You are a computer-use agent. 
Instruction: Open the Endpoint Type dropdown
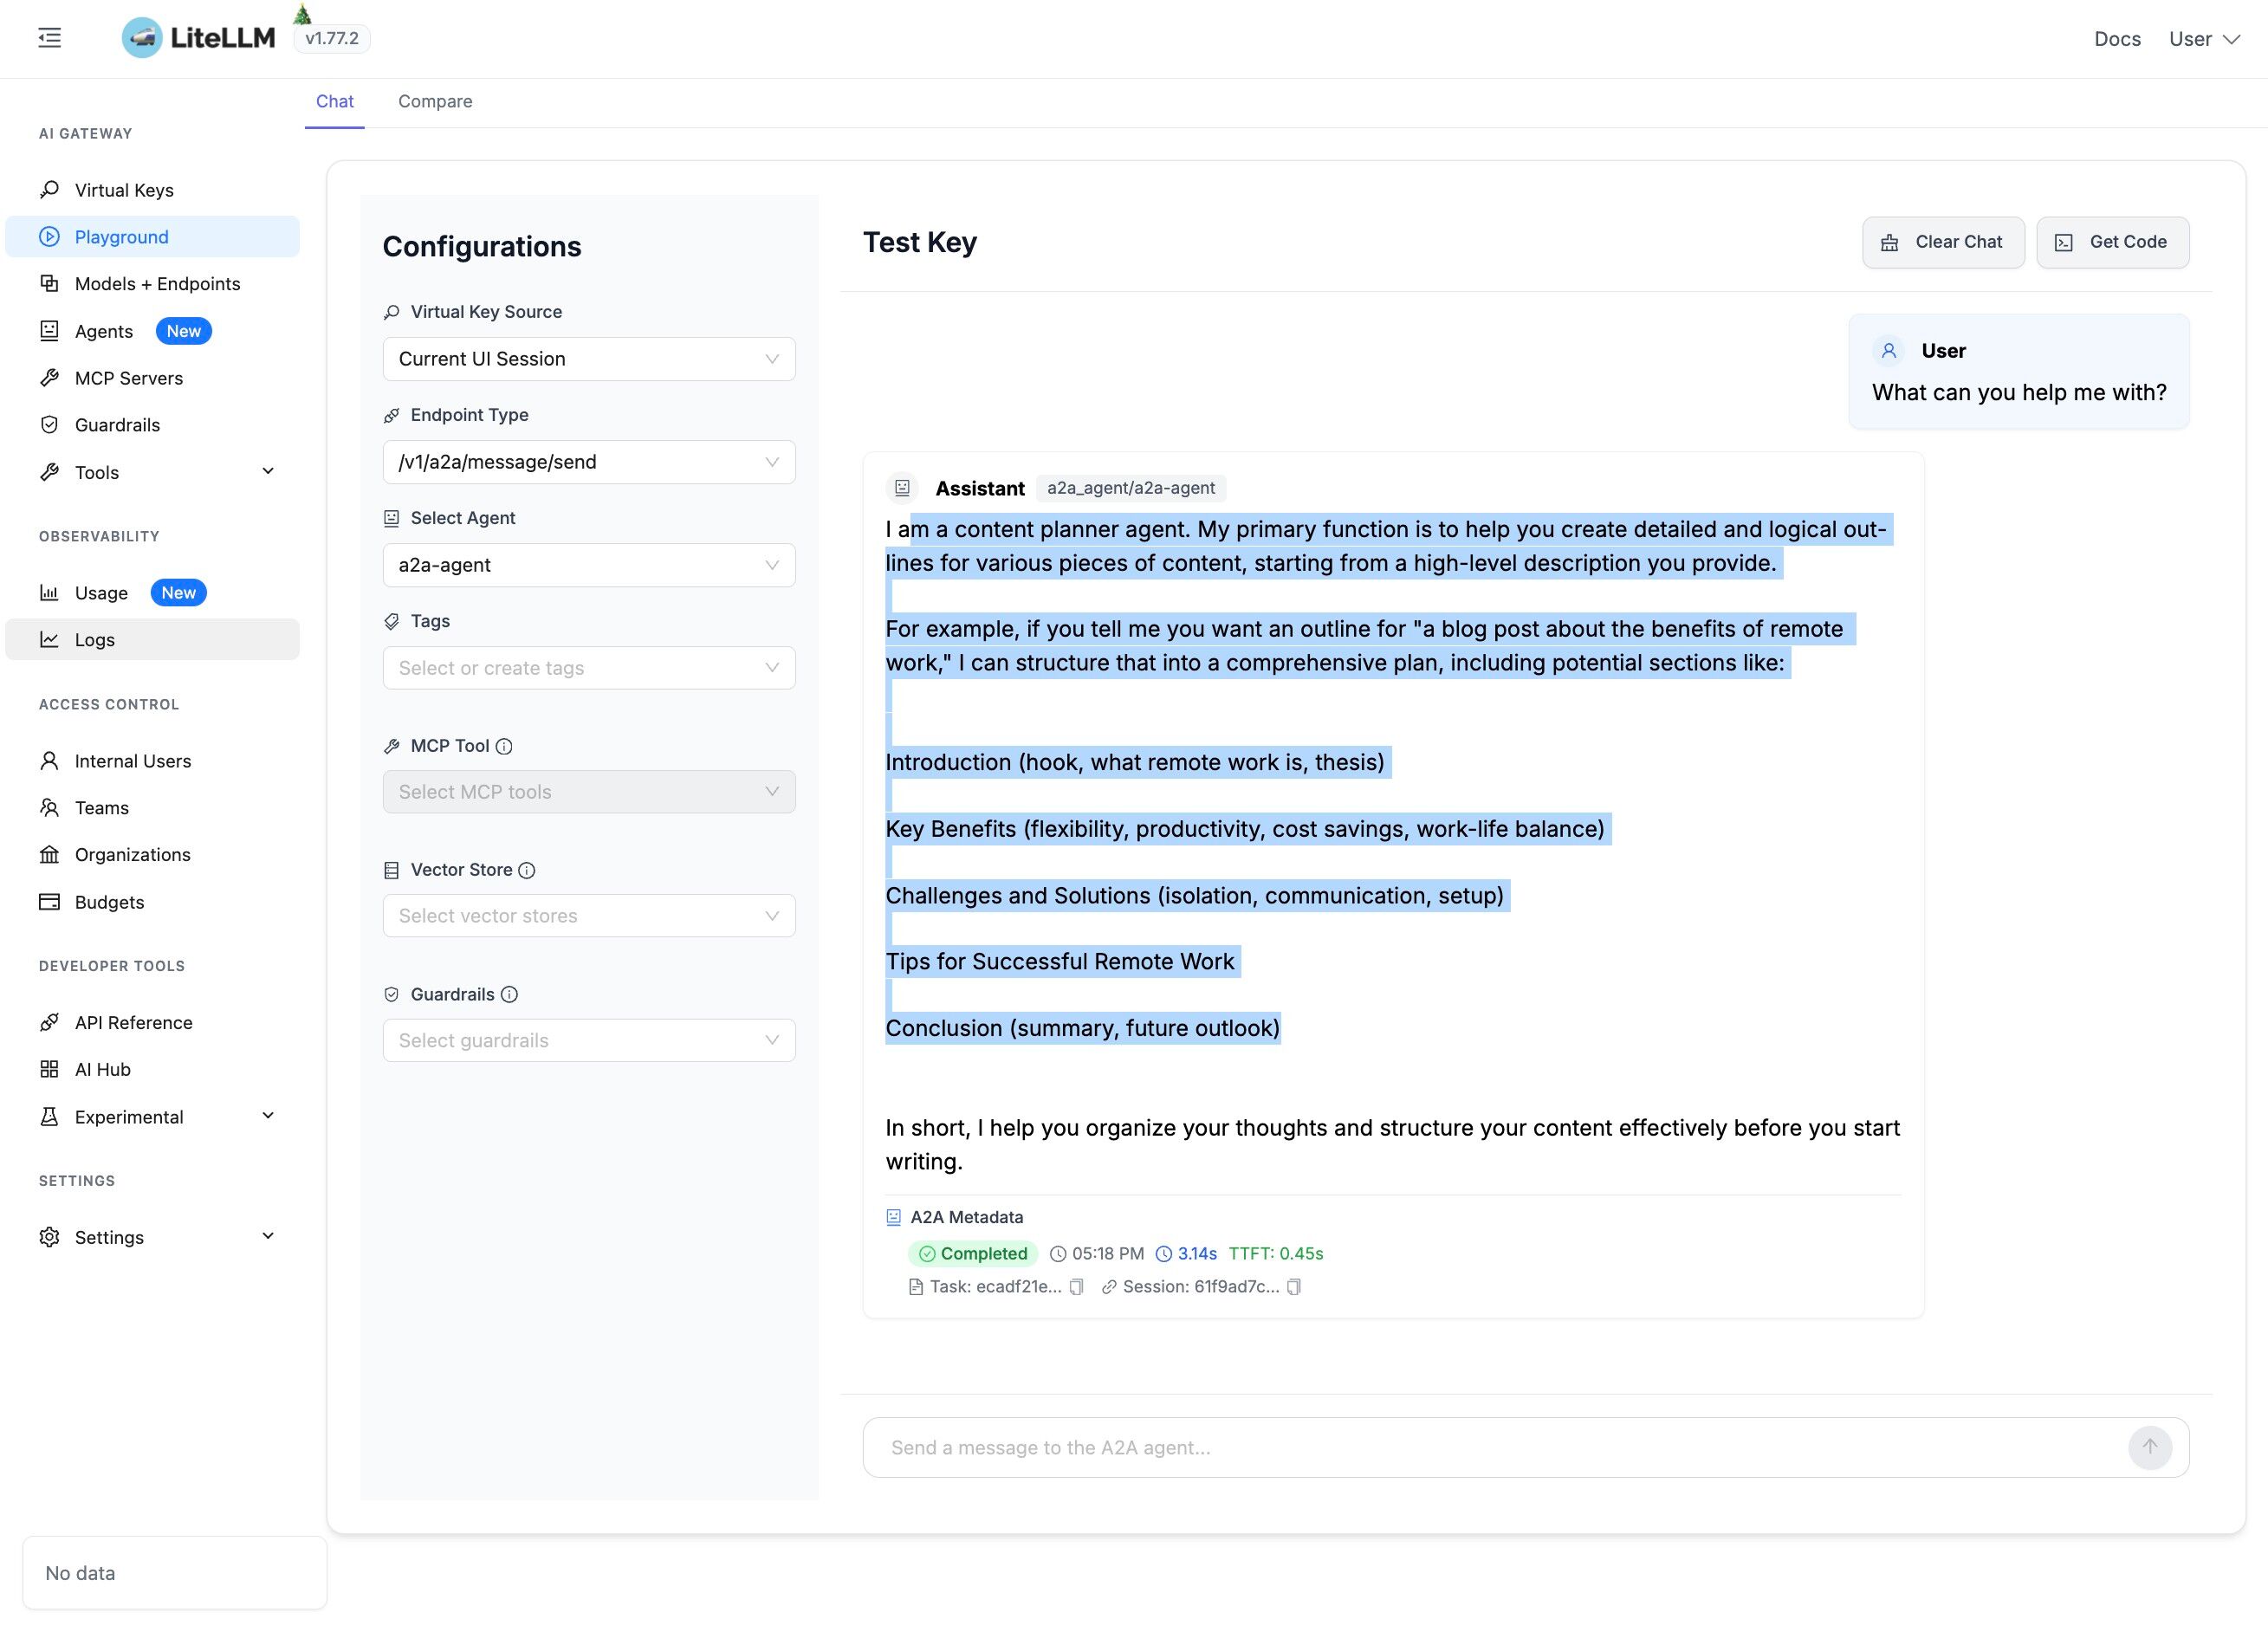pos(588,462)
